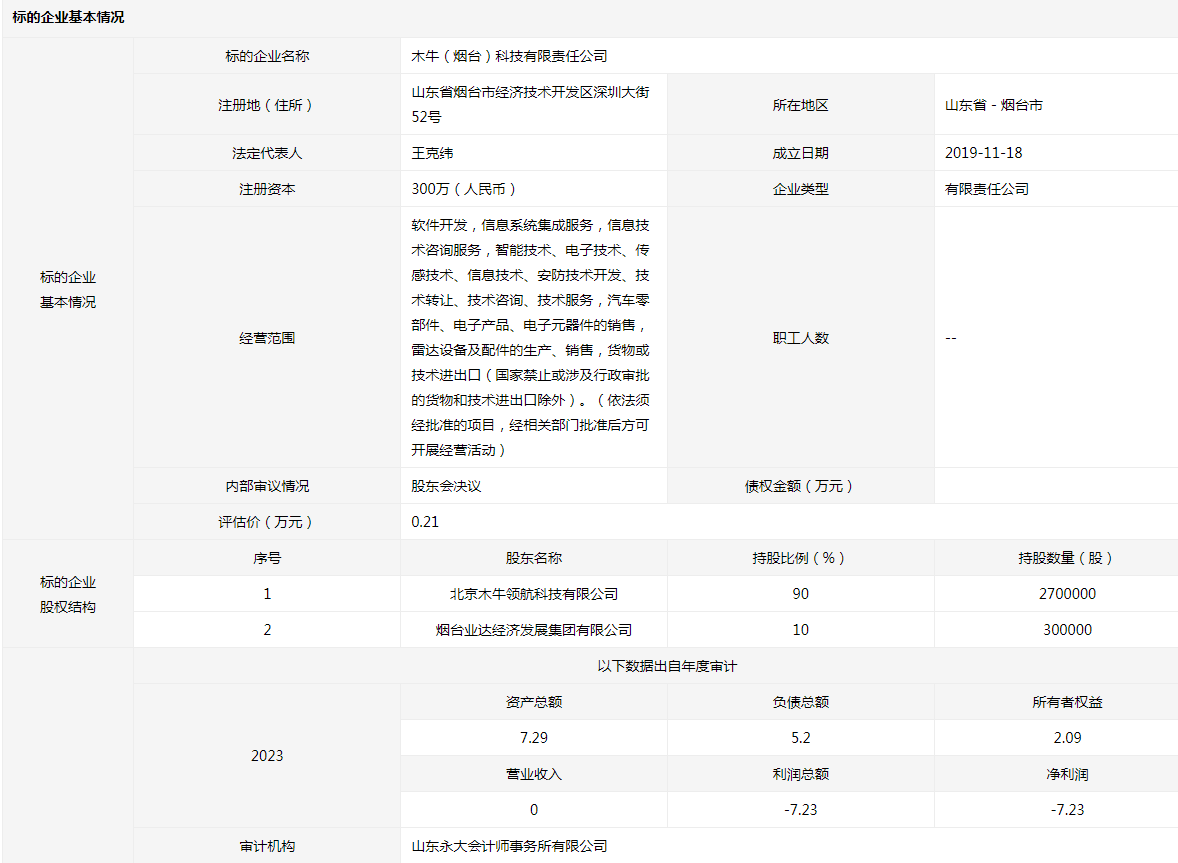Click the label 企业类型
The image size is (1178, 863).
coord(800,189)
